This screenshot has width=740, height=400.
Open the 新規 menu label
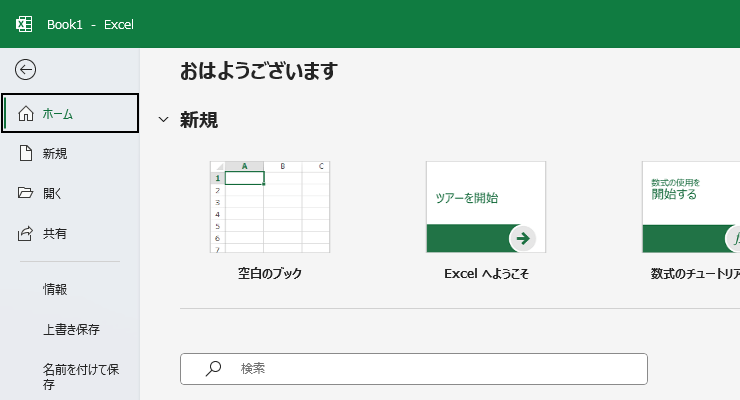[55, 154]
